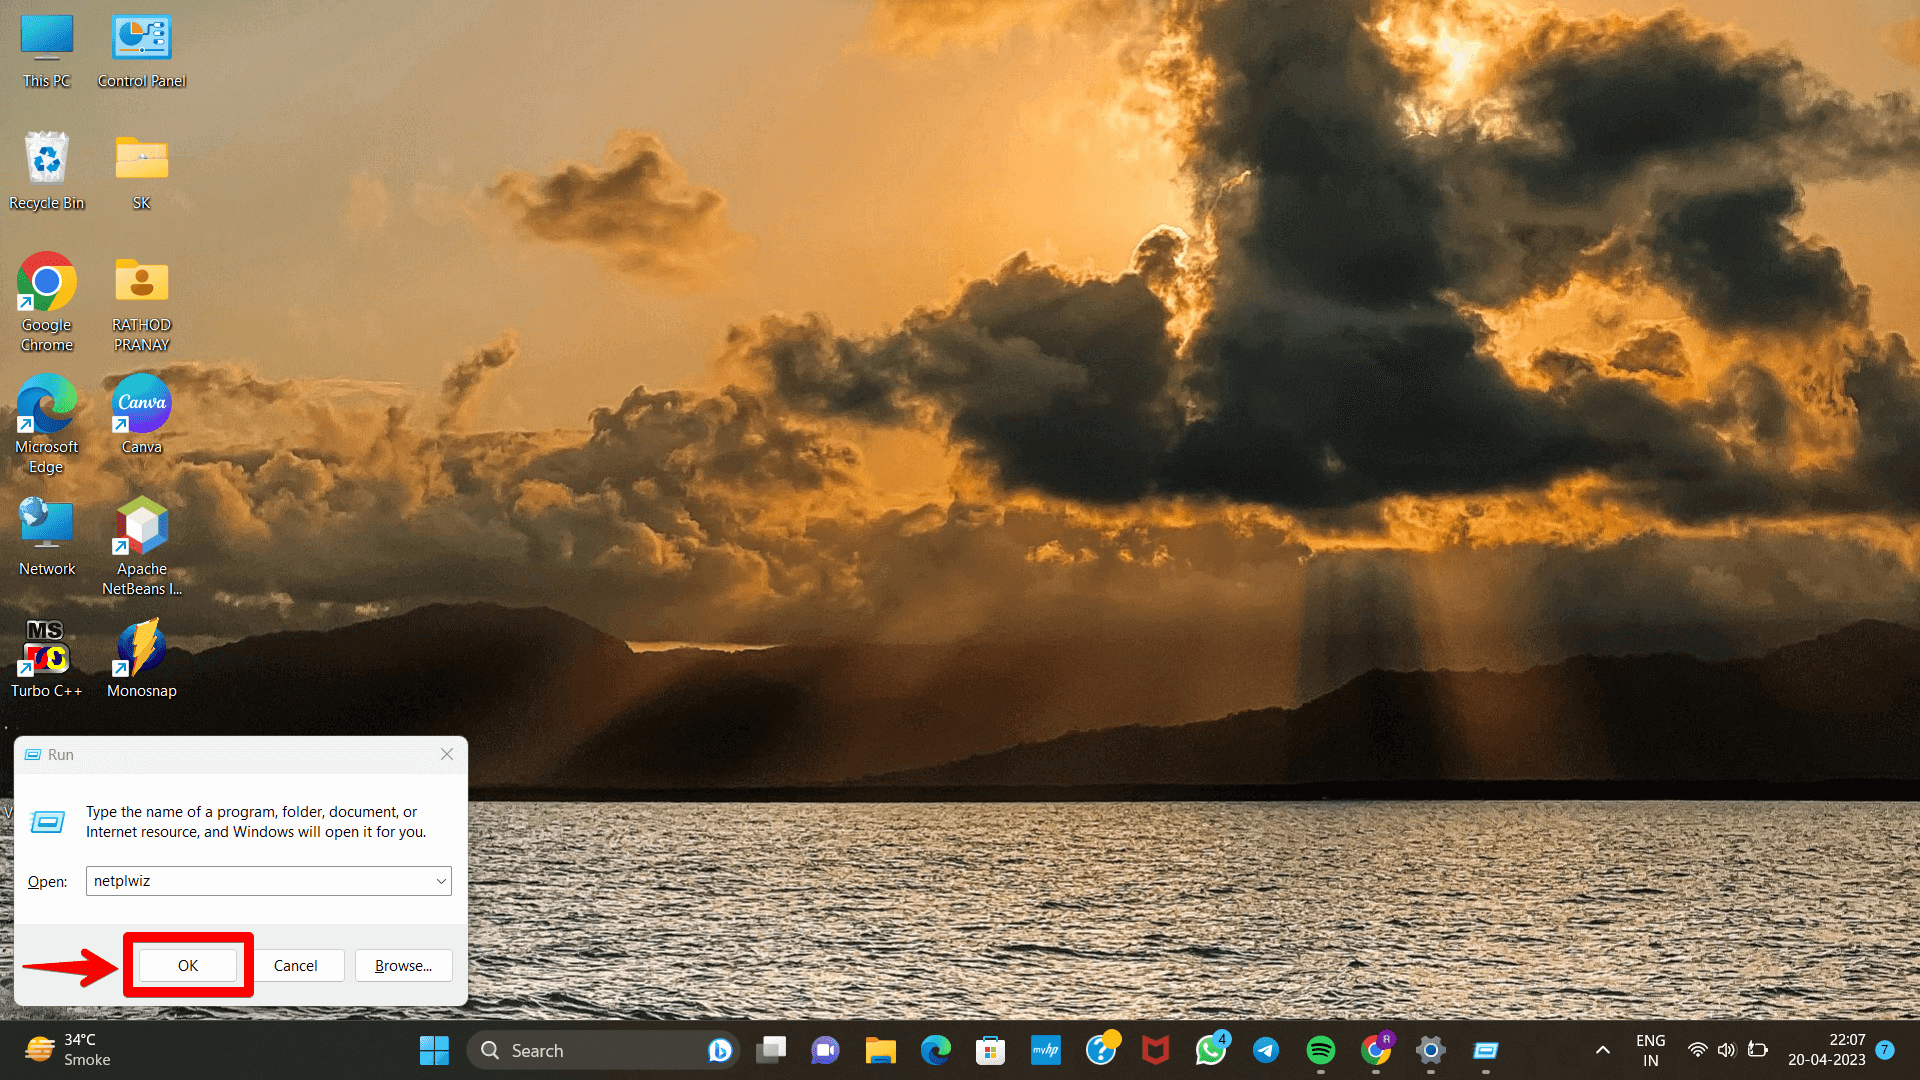Click OK to run netplwiz
The width and height of the screenshot is (1920, 1080).
187,965
